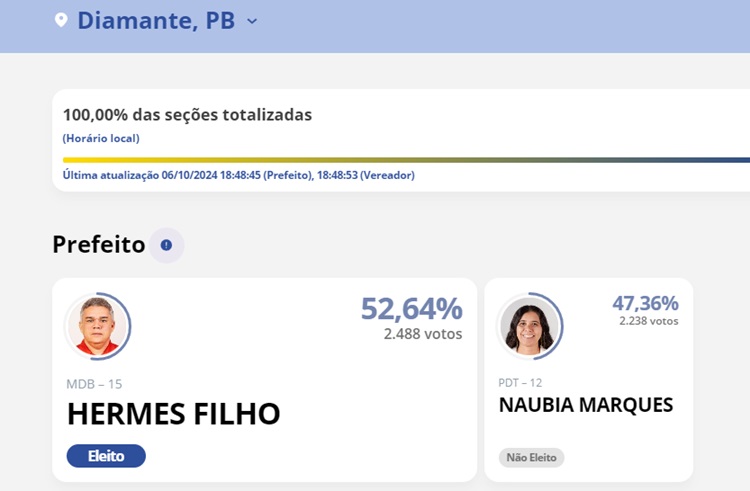The width and height of the screenshot is (750, 491).
Task: Click the 2.488 votos count
Action: 423,334
